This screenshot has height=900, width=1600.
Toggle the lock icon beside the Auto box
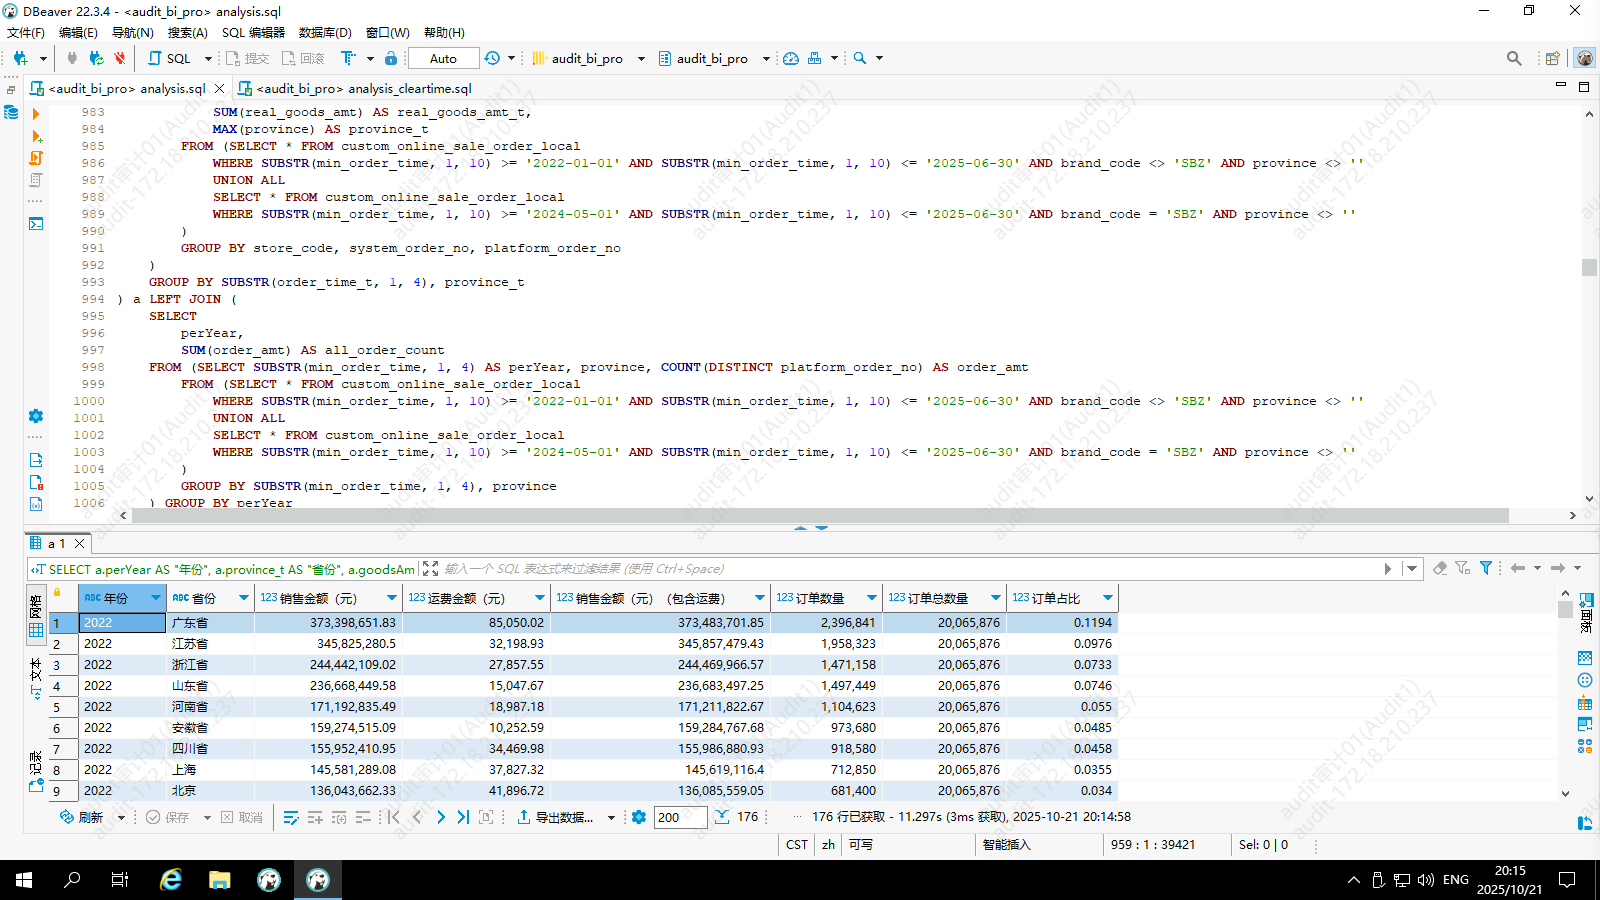click(x=391, y=58)
